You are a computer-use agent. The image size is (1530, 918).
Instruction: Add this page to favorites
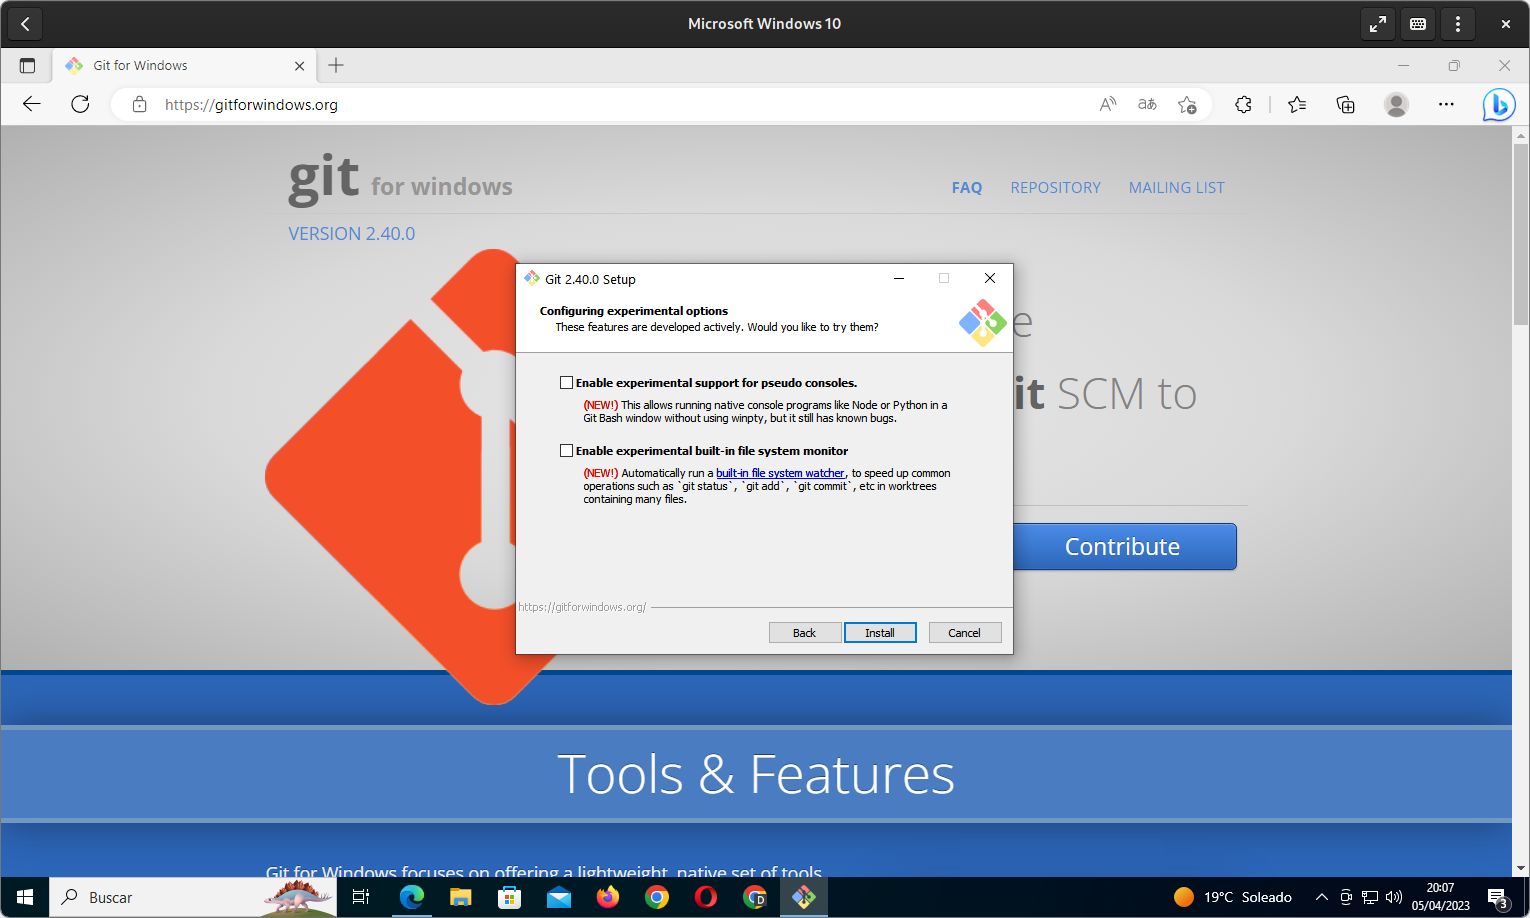click(1187, 104)
